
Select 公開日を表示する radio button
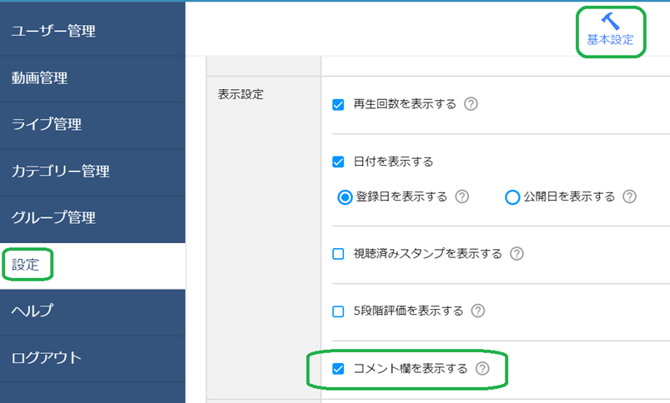point(513,197)
